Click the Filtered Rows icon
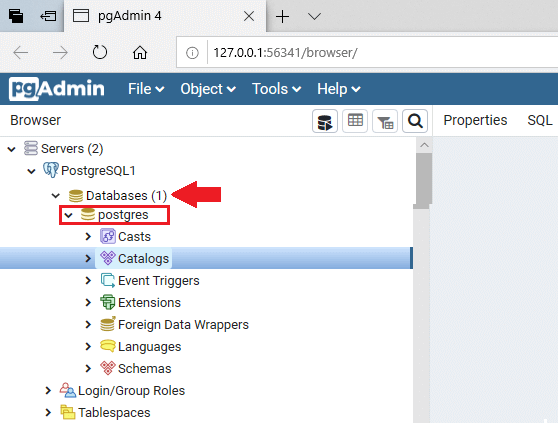558x423 pixels. [x=385, y=121]
